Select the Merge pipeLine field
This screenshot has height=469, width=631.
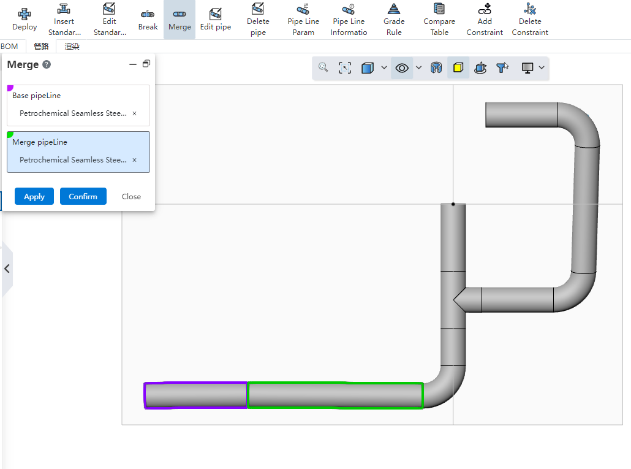[78, 152]
